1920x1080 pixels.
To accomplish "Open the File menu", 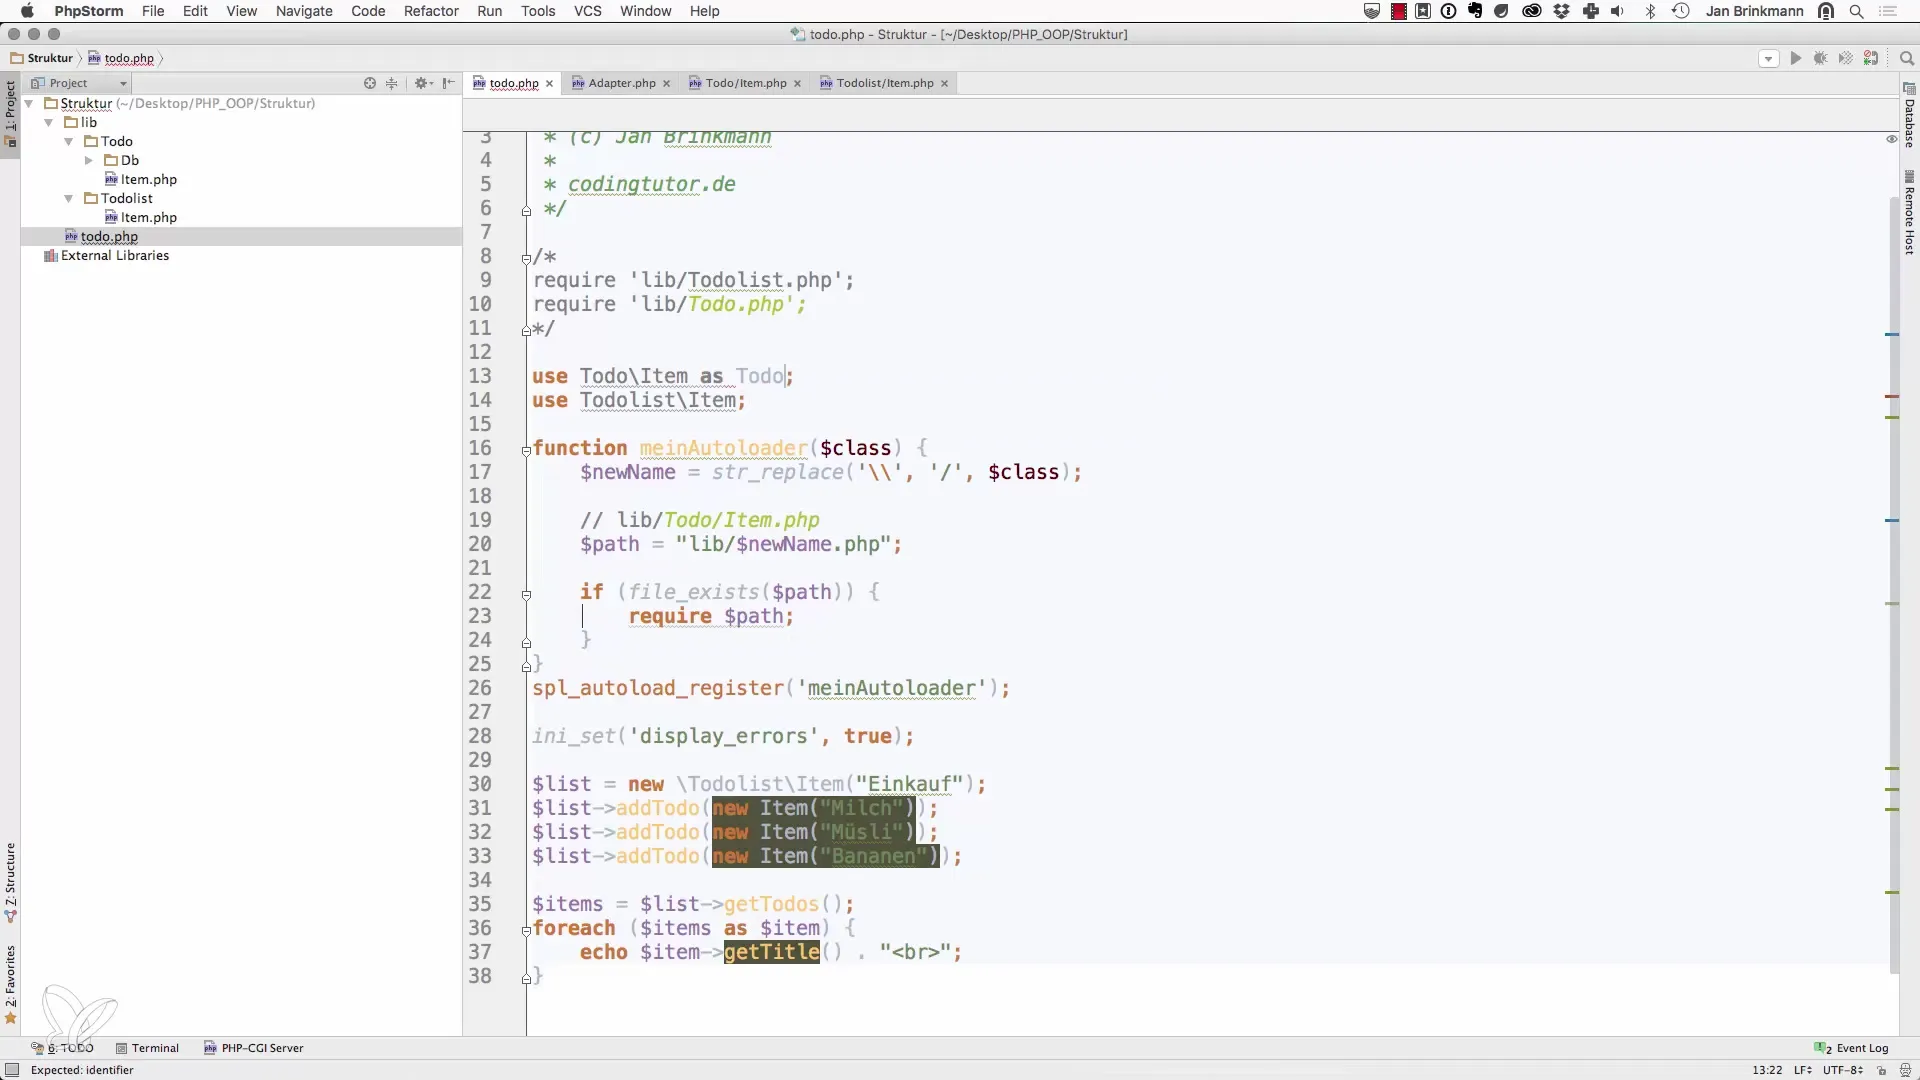I will pos(153,11).
